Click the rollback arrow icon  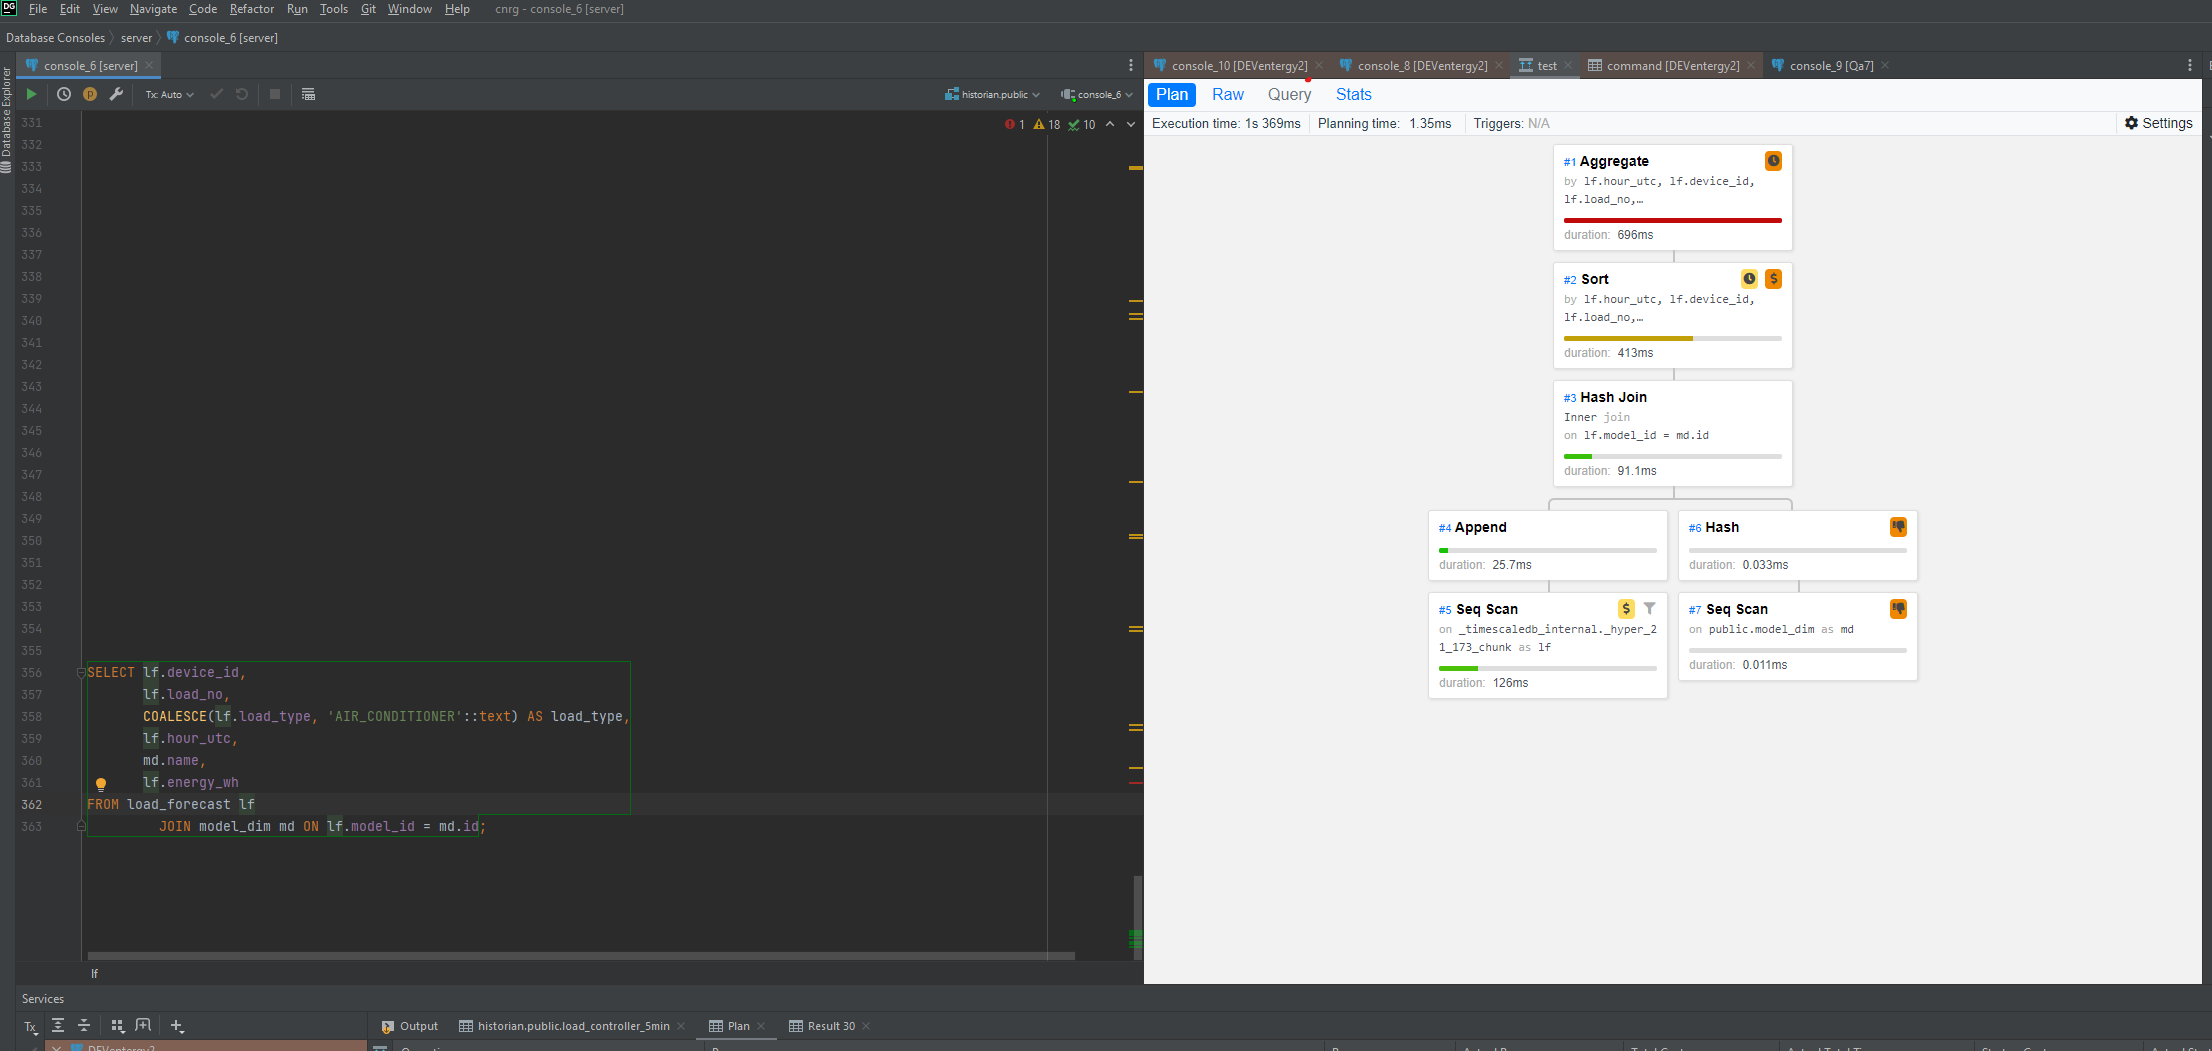click(242, 94)
